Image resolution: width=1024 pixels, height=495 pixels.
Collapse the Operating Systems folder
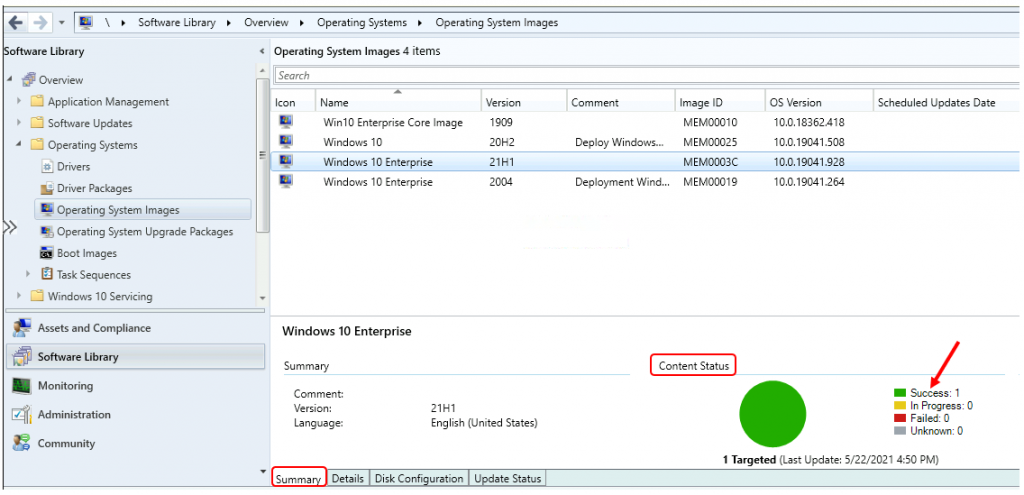[19, 144]
